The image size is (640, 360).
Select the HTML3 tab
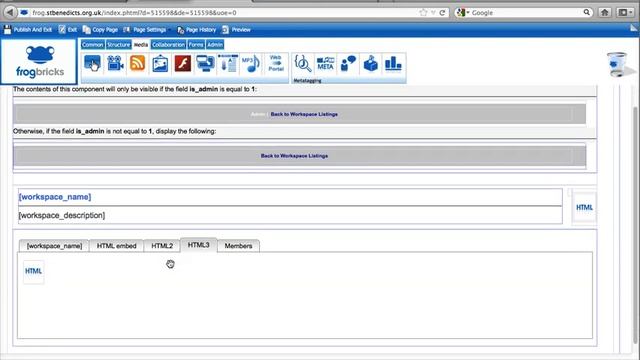(x=198, y=245)
